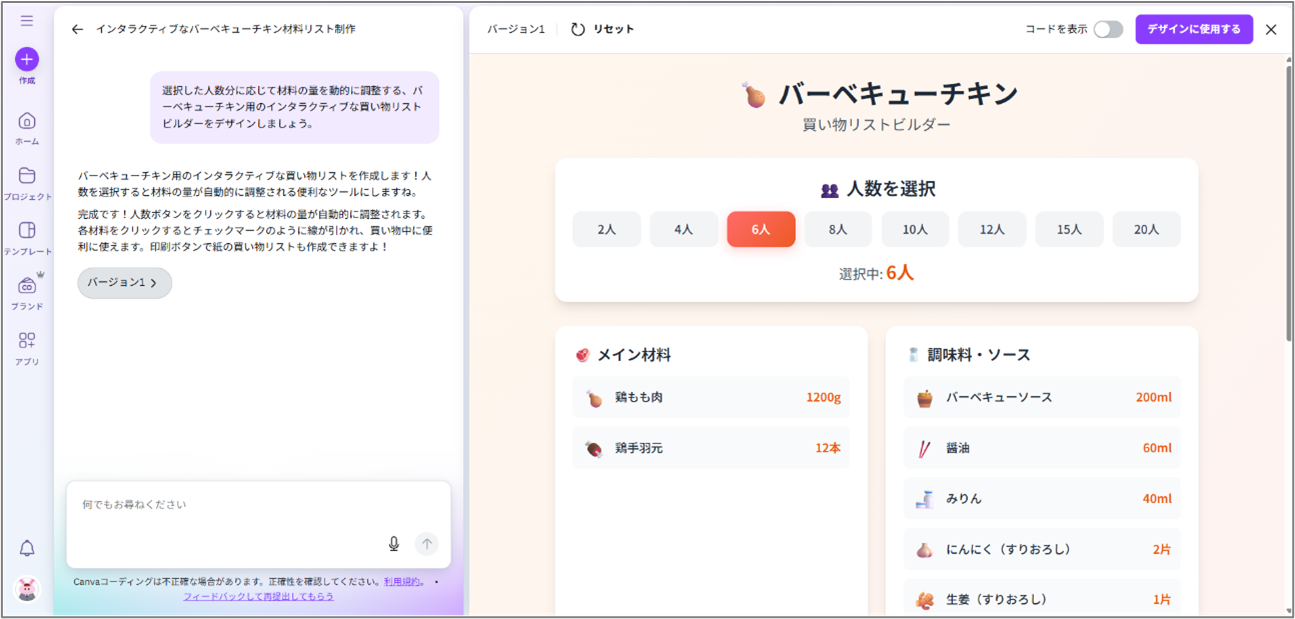This screenshot has width=1295, height=619.
Task: Open the notifications bell icon
Action: 27,548
